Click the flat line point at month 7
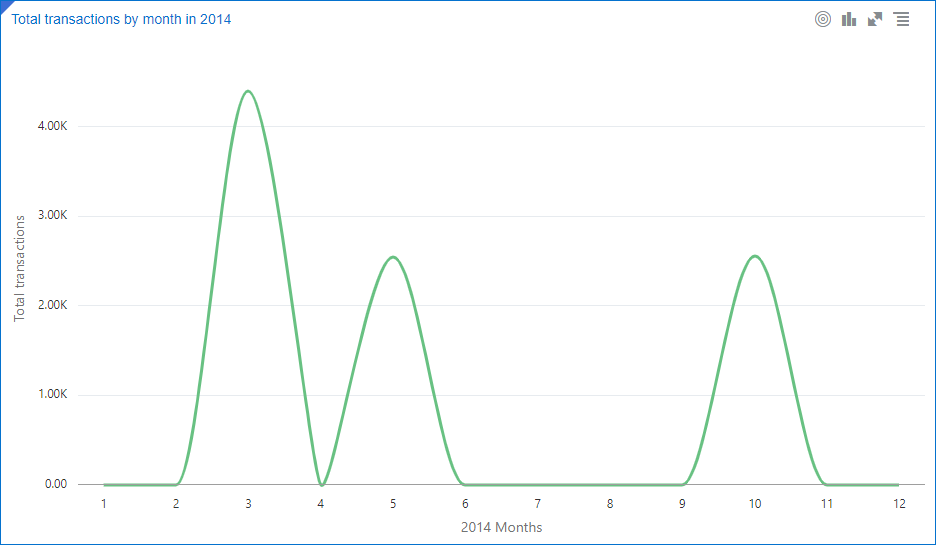The width and height of the screenshot is (936, 545). click(x=538, y=485)
